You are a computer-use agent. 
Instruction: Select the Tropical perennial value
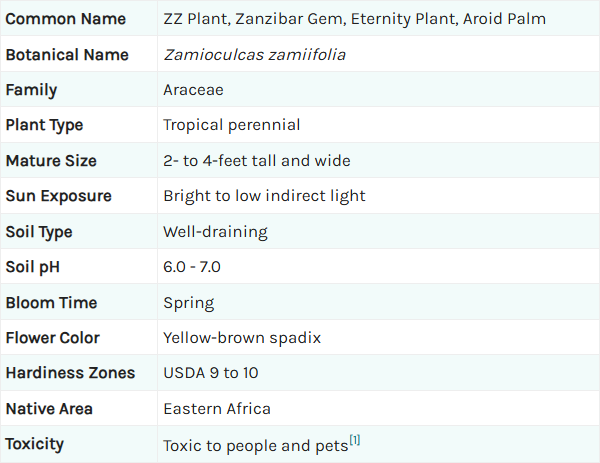tap(232, 125)
